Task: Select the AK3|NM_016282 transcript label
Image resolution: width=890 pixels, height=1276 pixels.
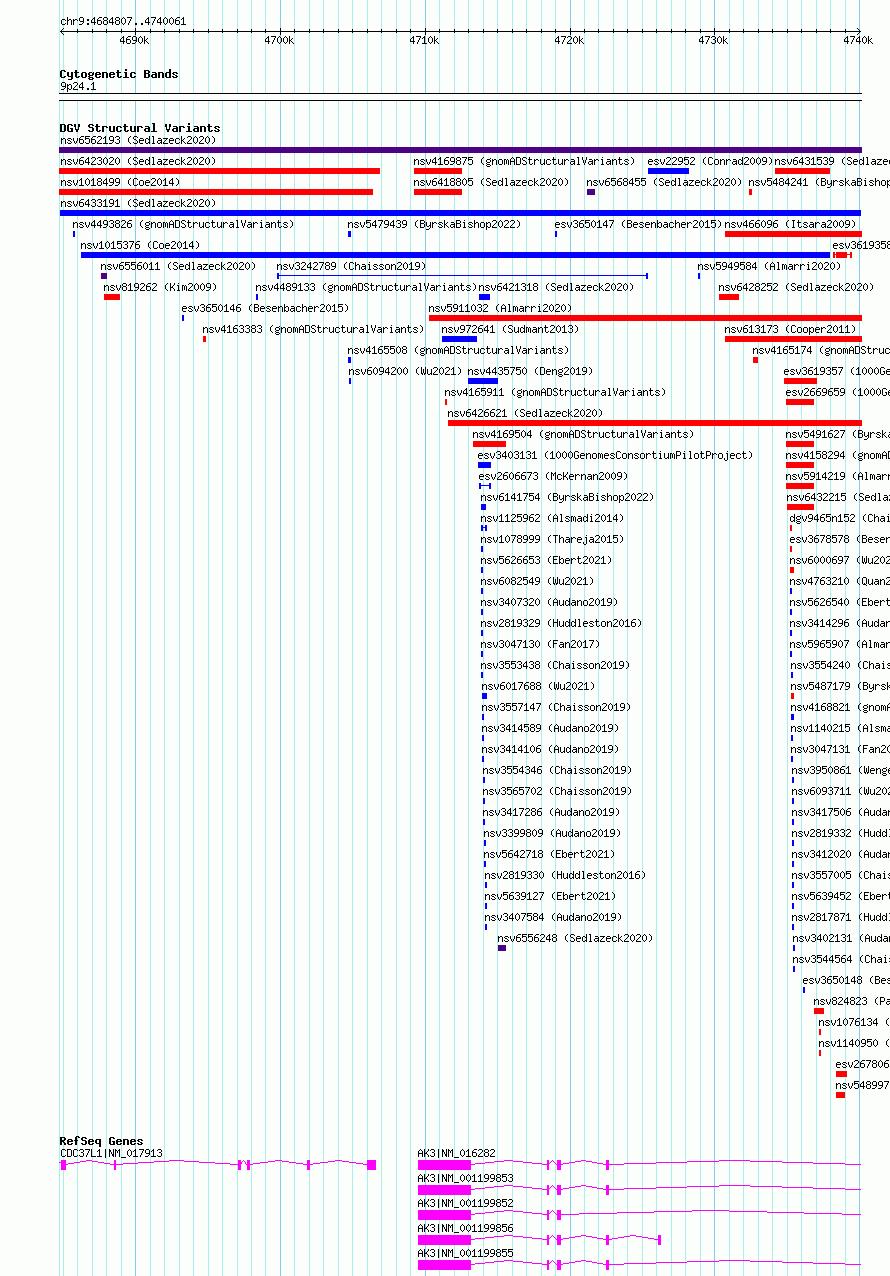Action: pyautogui.click(x=456, y=1153)
